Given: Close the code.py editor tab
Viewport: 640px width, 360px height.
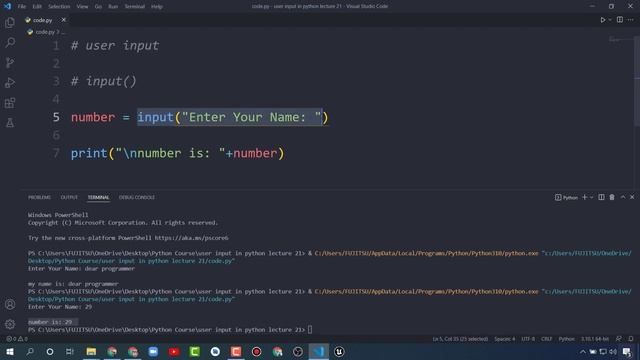Looking at the screenshot, I should tap(63, 20).
